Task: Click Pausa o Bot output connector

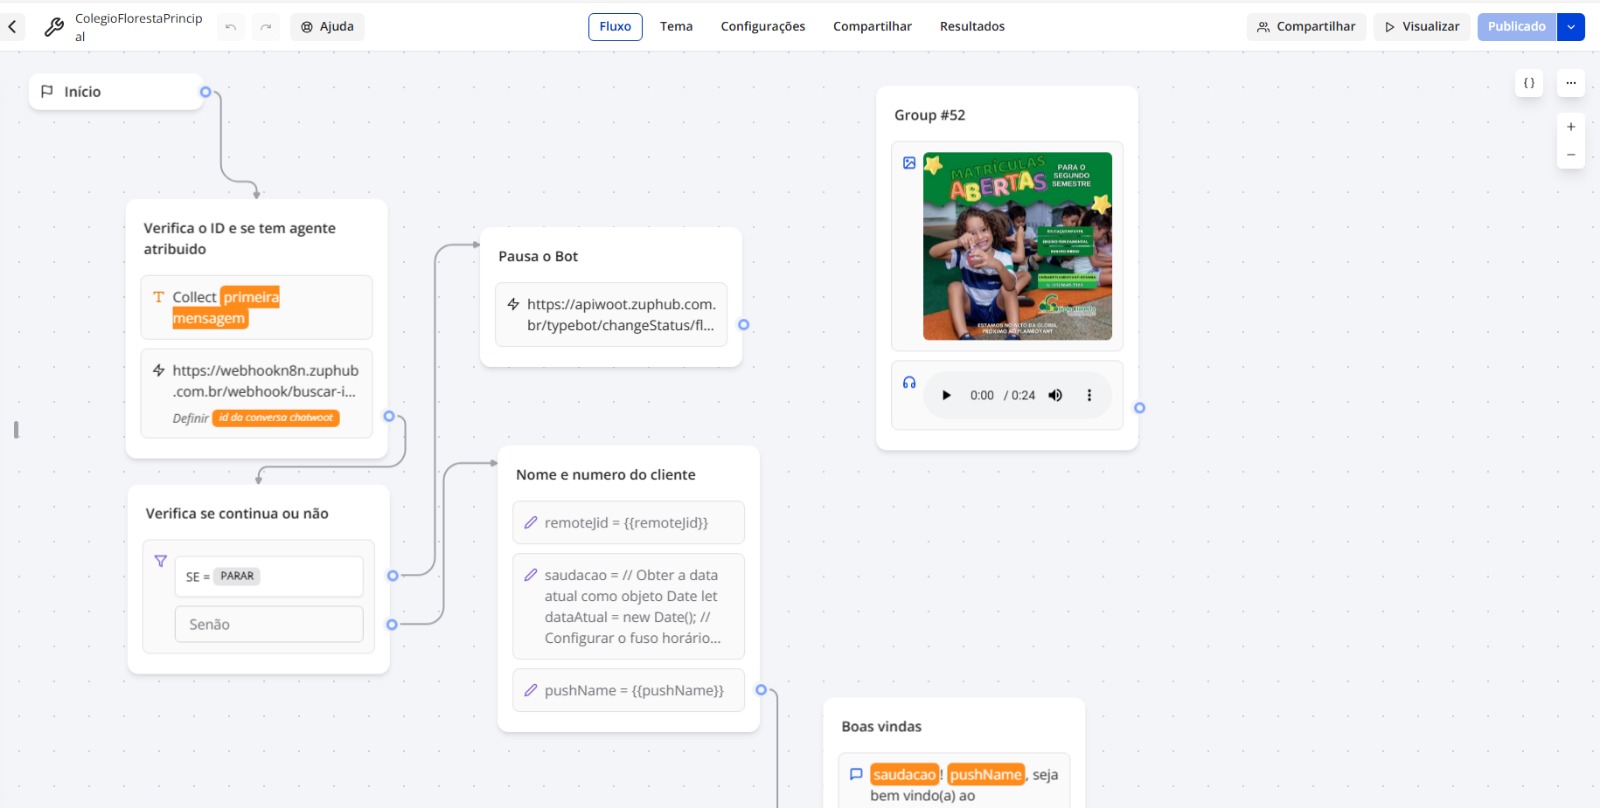Action: point(744,325)
